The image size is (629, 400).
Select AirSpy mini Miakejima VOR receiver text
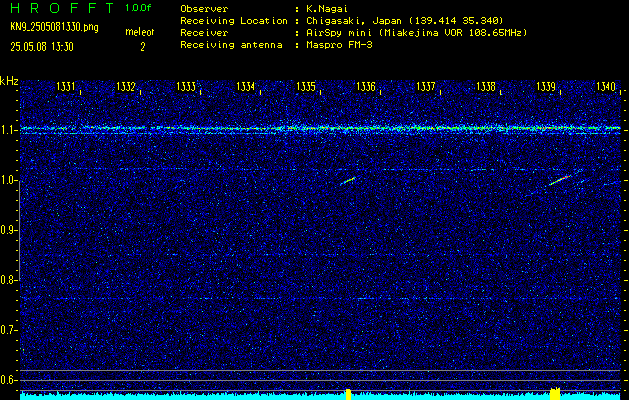click(416, 33)
